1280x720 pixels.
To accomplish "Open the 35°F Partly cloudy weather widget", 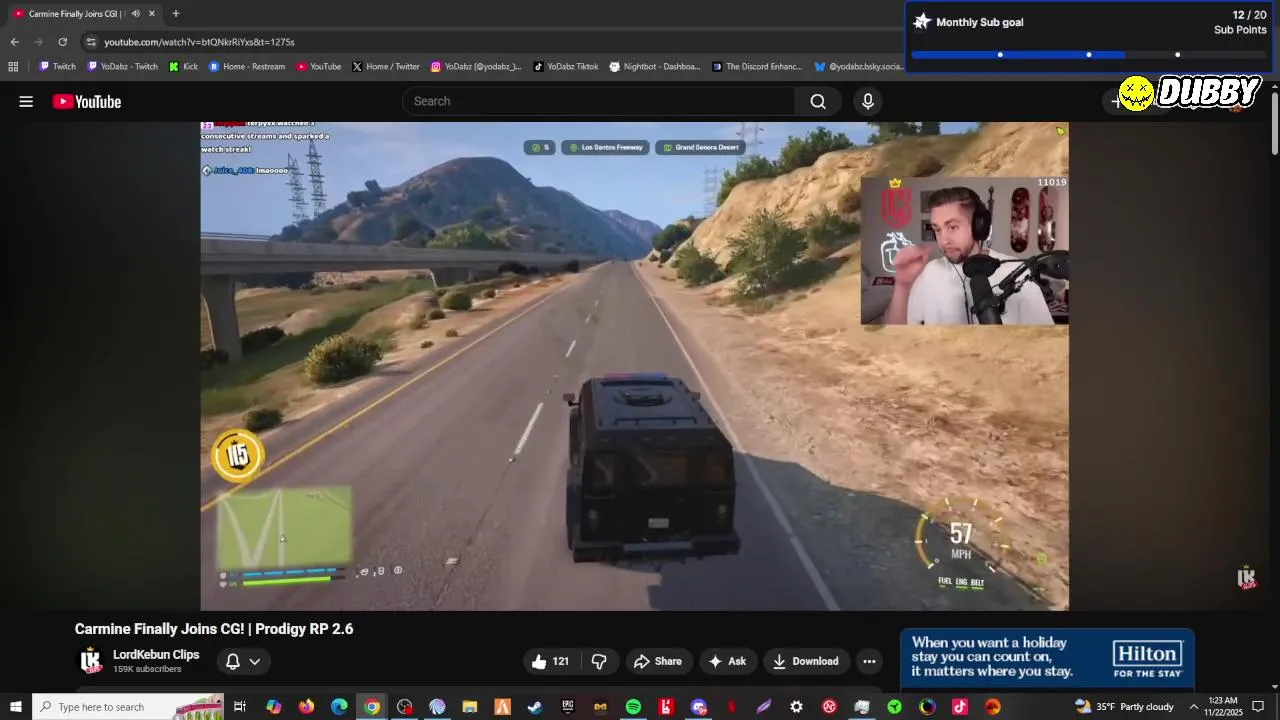I will pos(1124,707).
